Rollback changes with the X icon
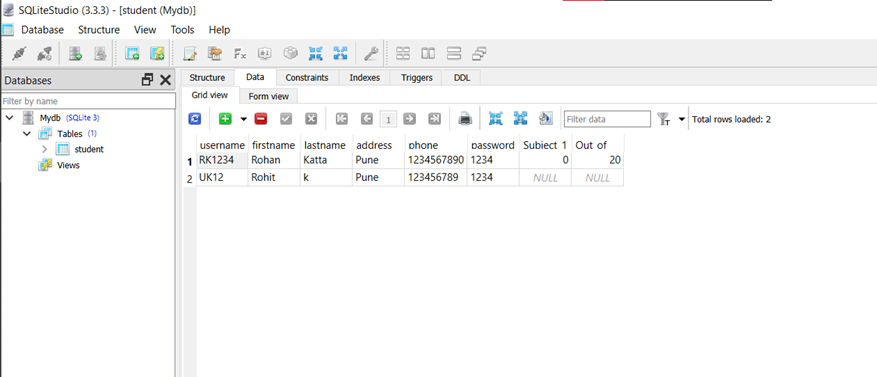Viewport: 877px width, 377px height. pos(311,119)
